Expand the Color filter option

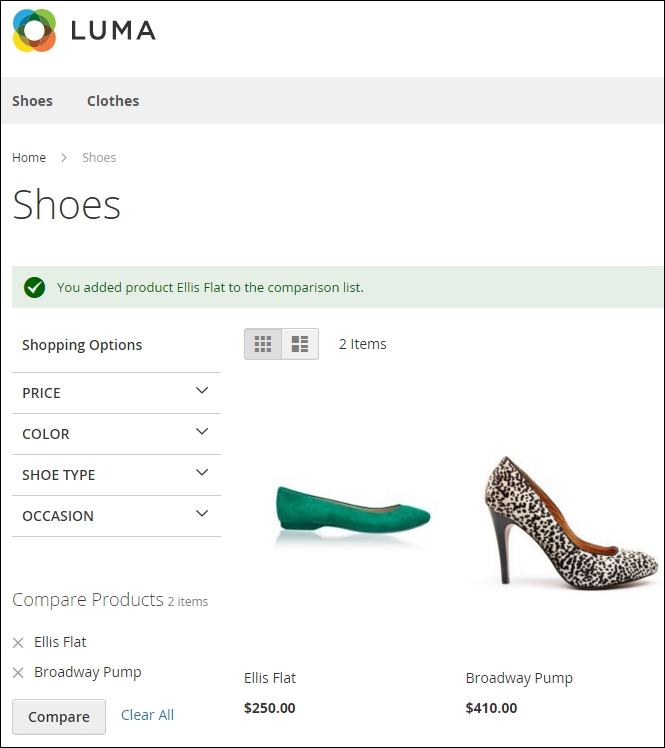point(202,433)
